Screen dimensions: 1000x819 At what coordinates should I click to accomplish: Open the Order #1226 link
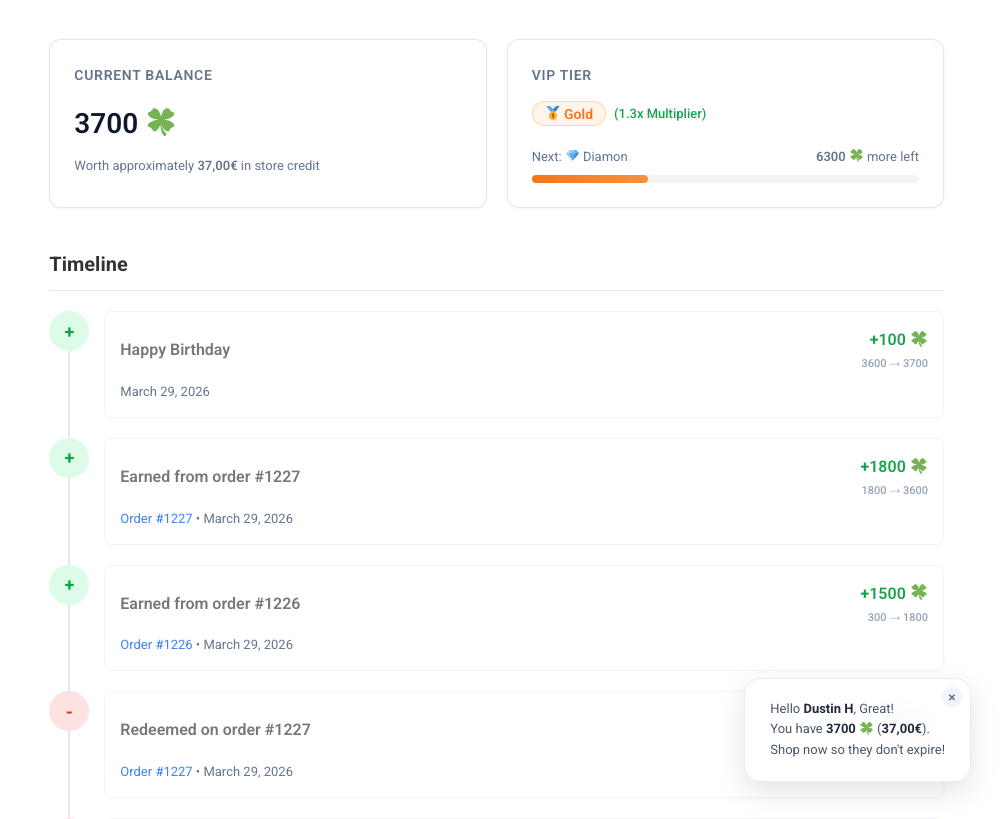156,645
